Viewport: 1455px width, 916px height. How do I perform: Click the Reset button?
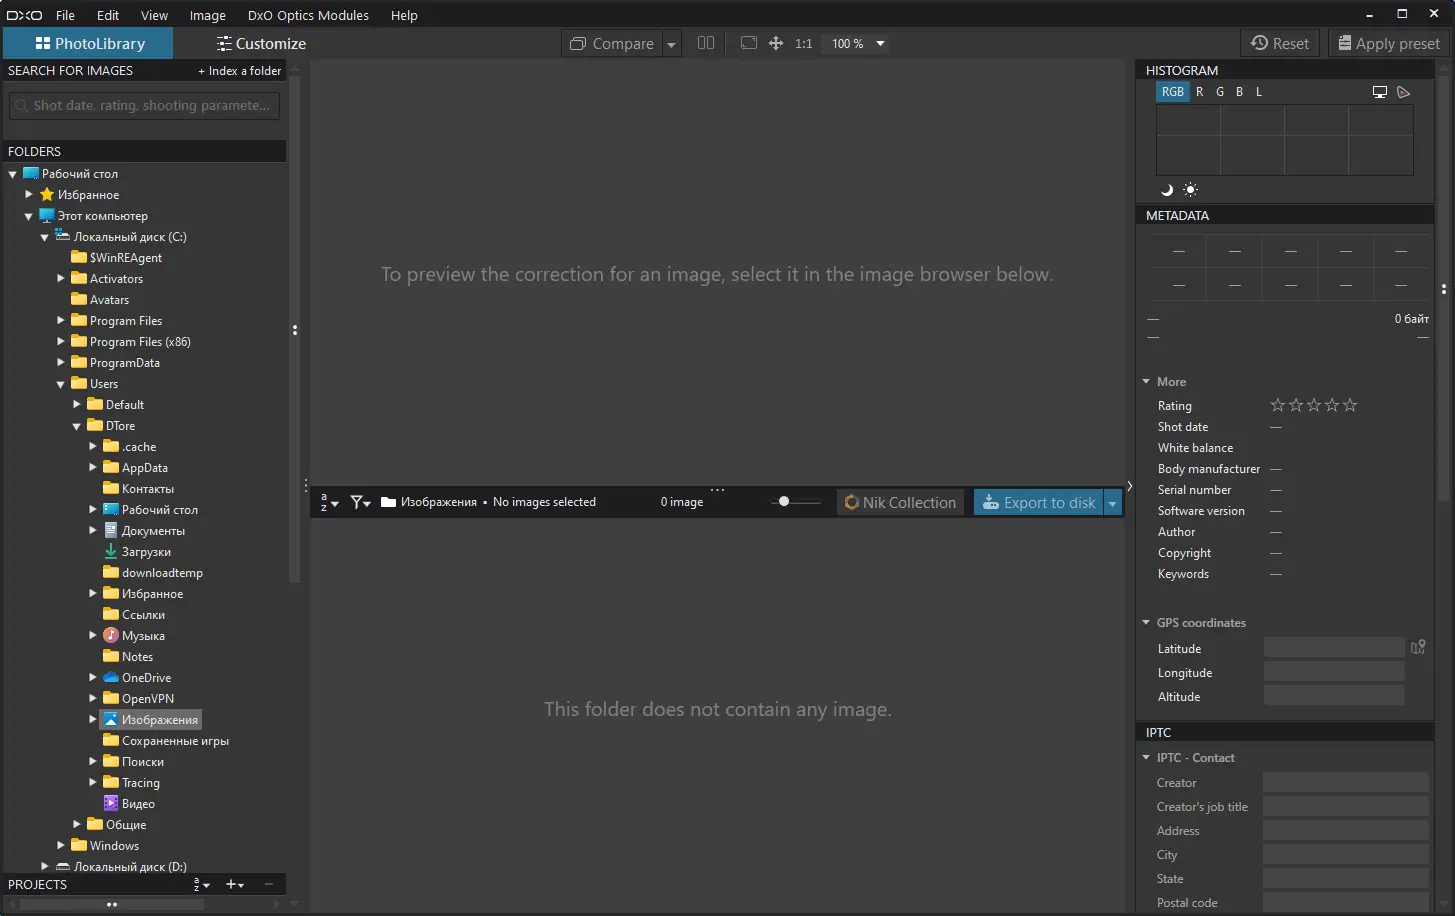1280,43
